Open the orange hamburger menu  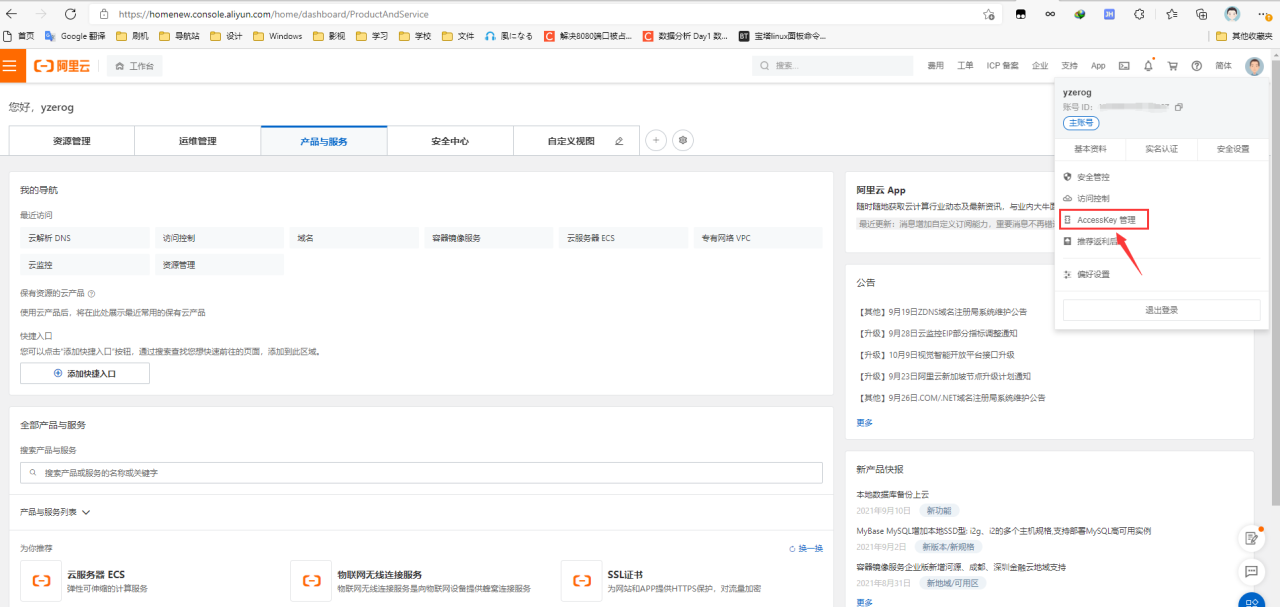click(13, 65)
